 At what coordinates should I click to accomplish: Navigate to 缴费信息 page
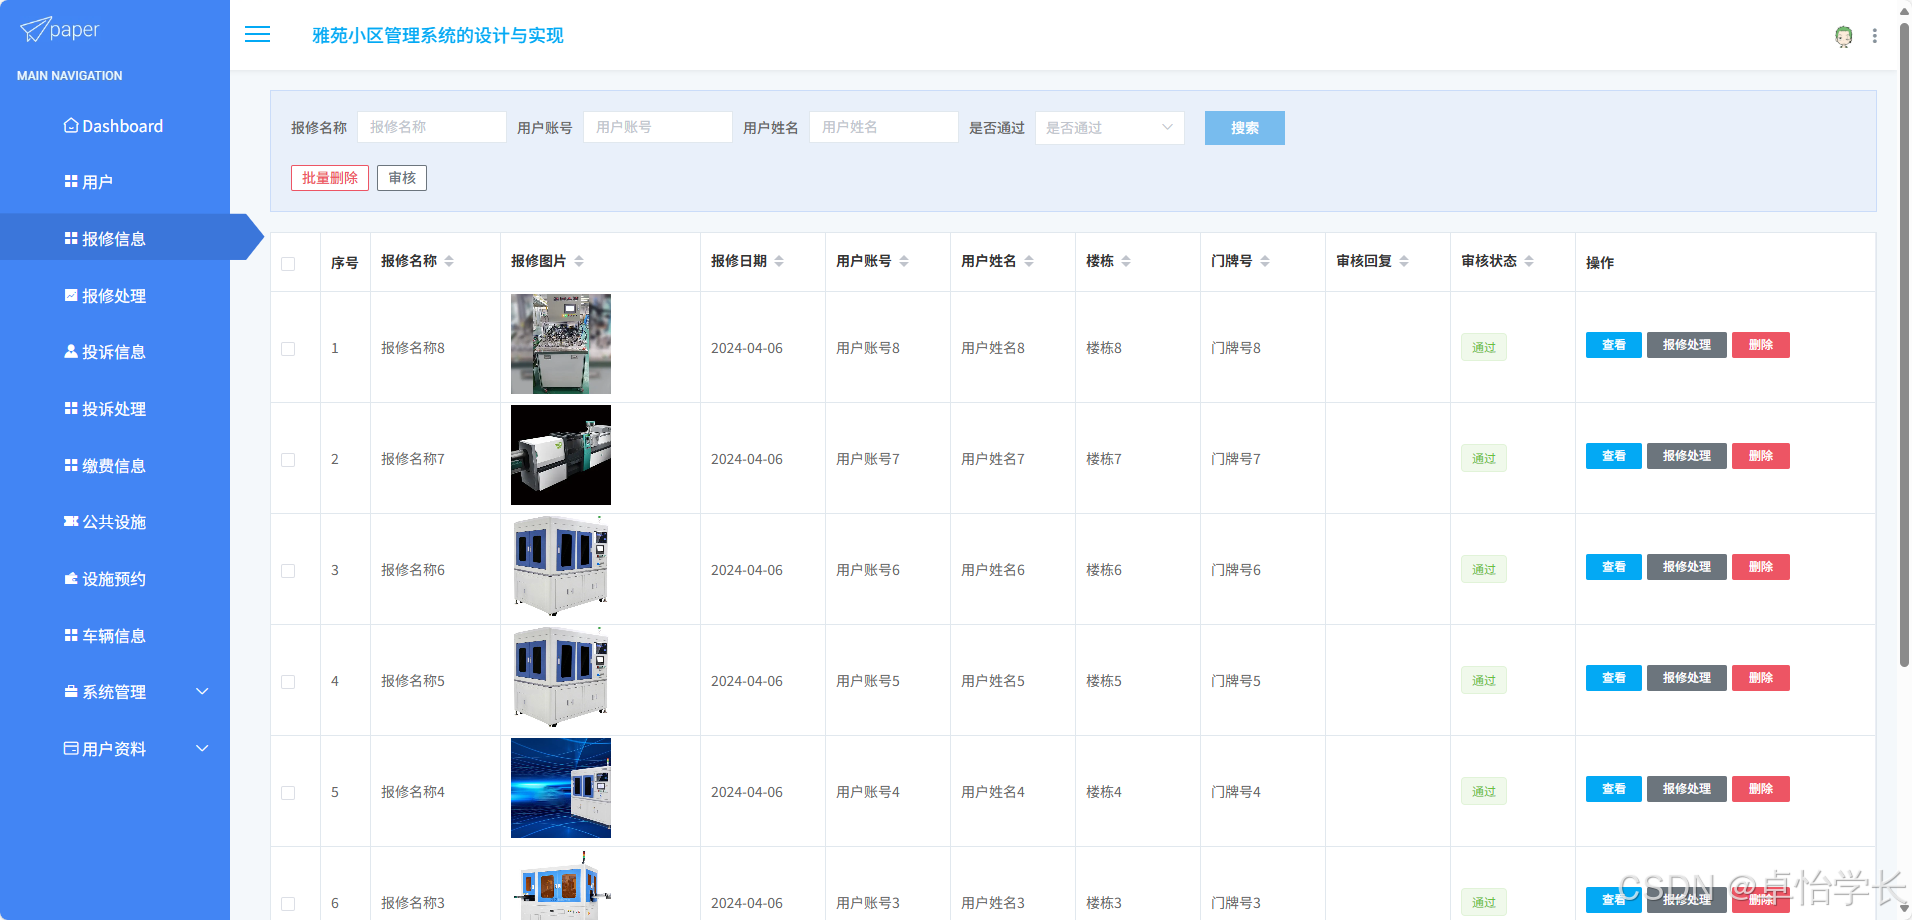pos(115,466)
